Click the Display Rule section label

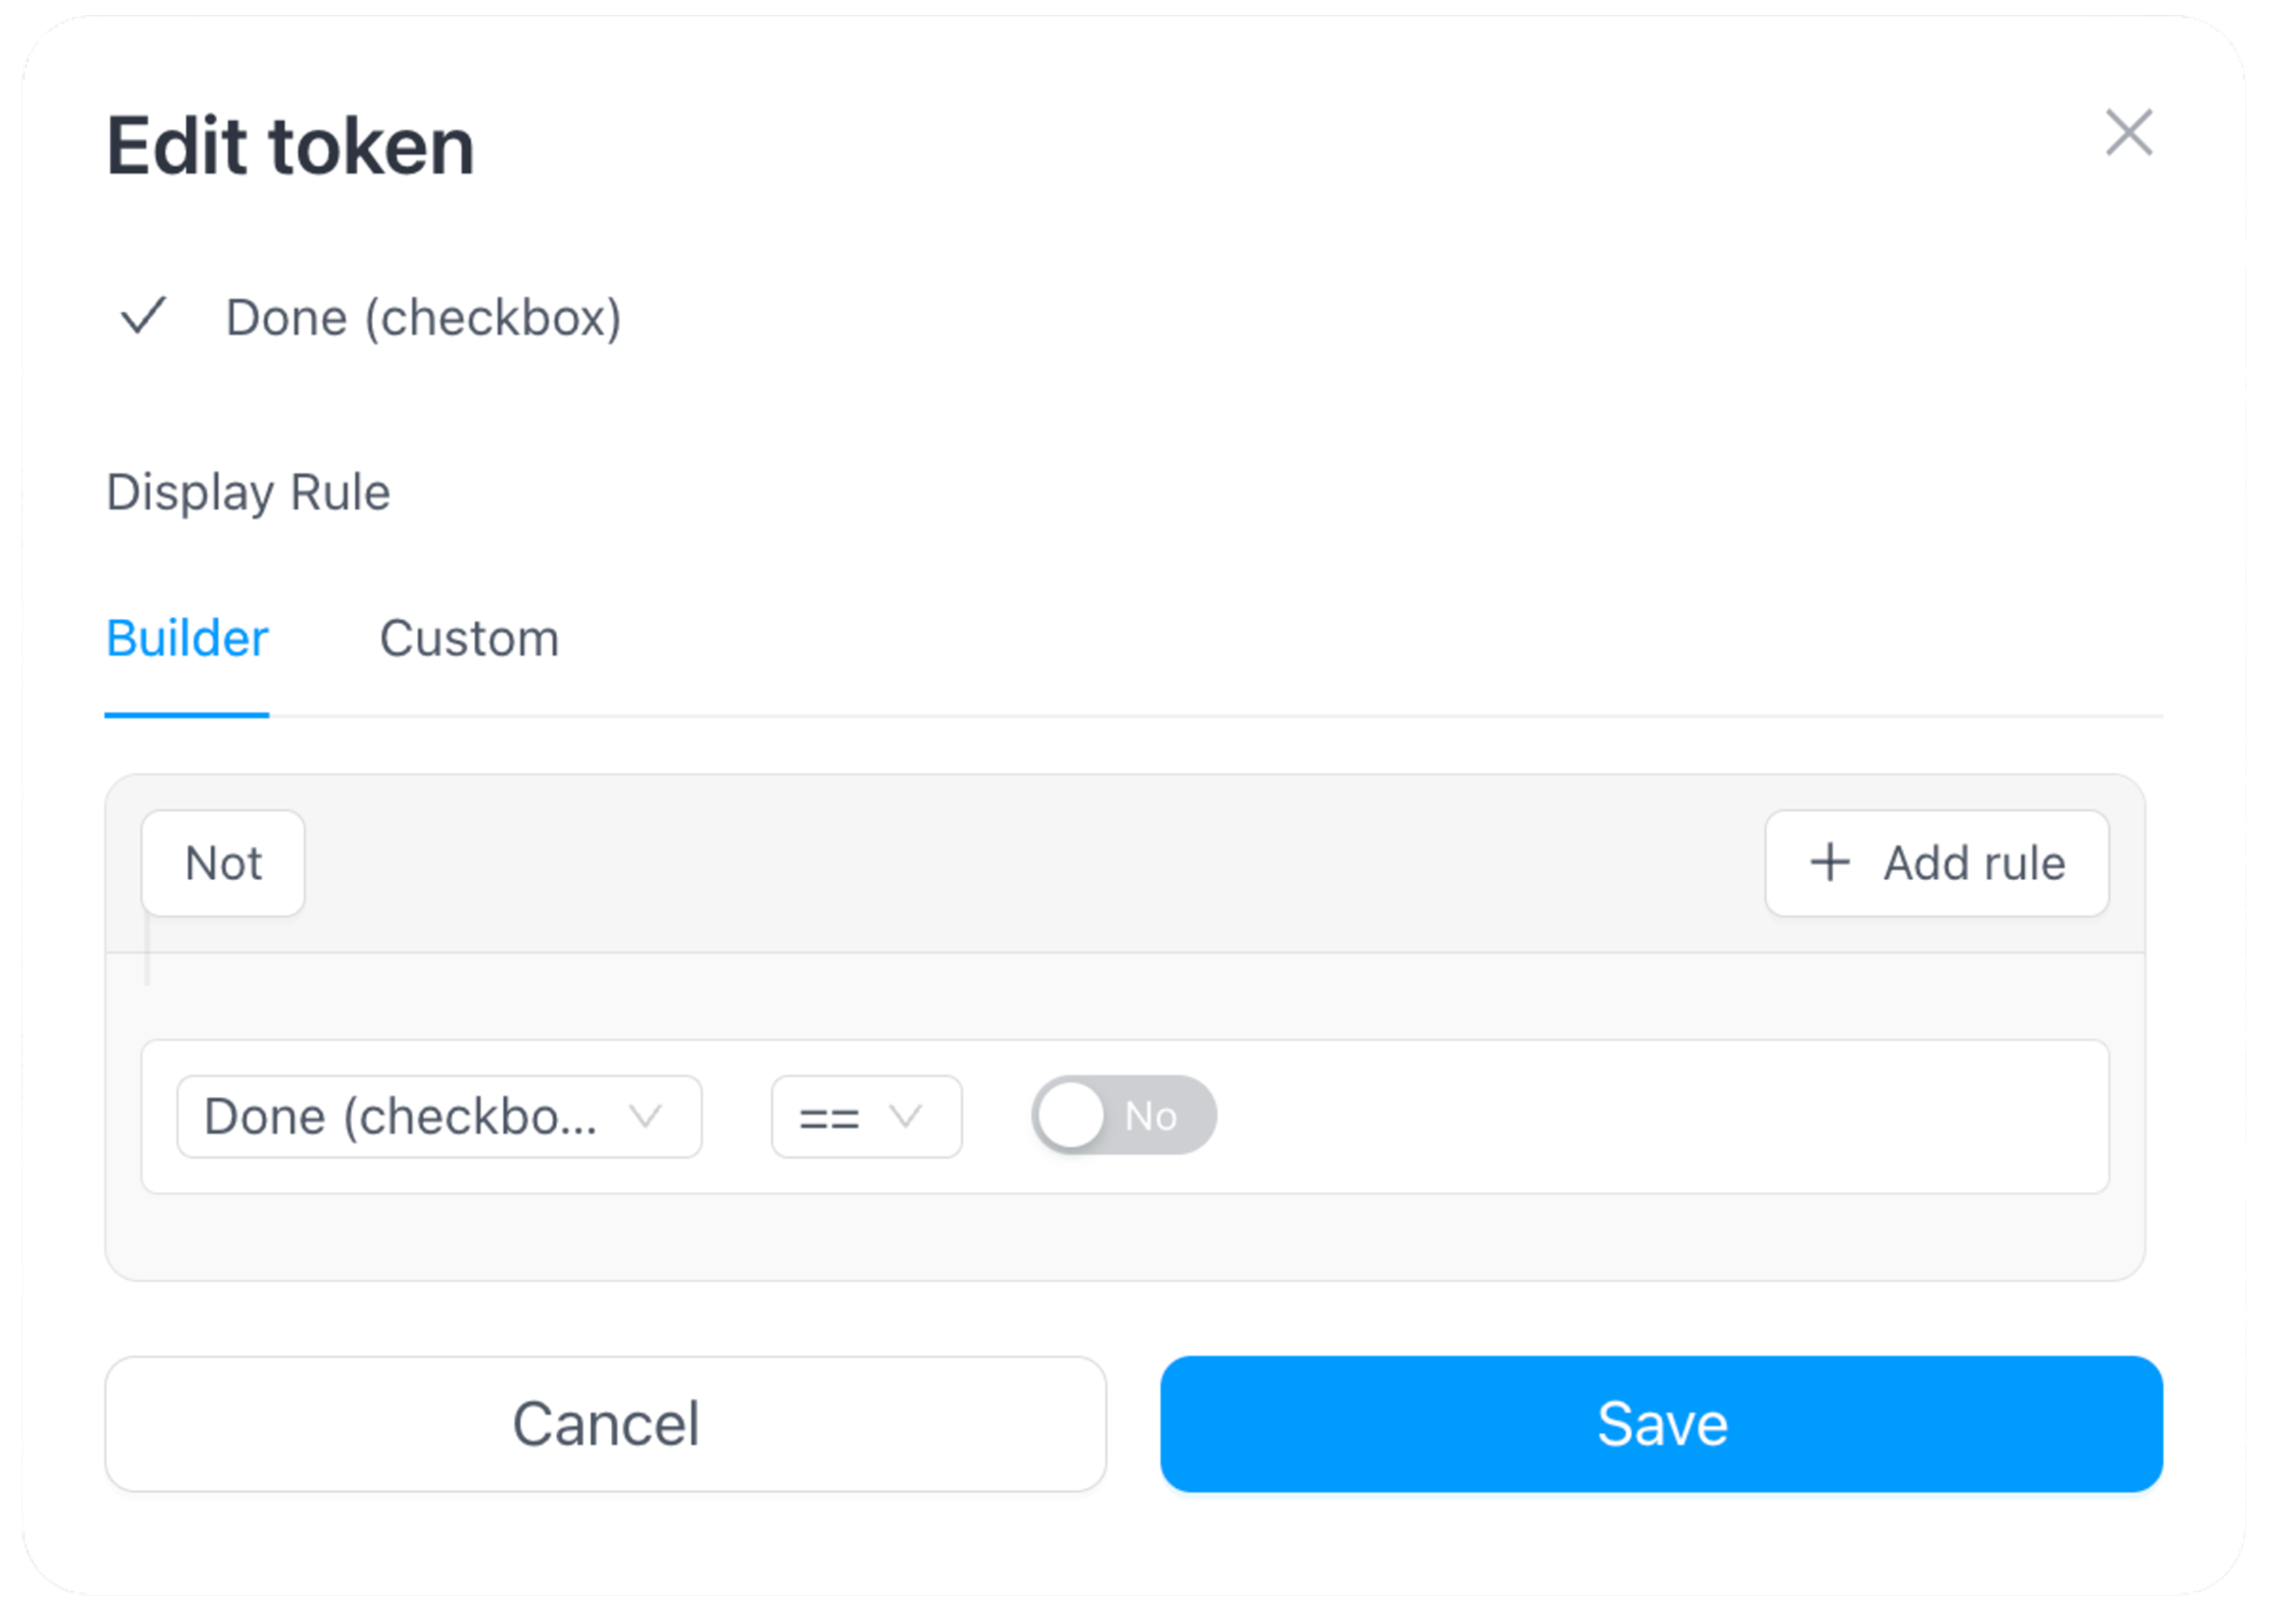coord(248,492)
